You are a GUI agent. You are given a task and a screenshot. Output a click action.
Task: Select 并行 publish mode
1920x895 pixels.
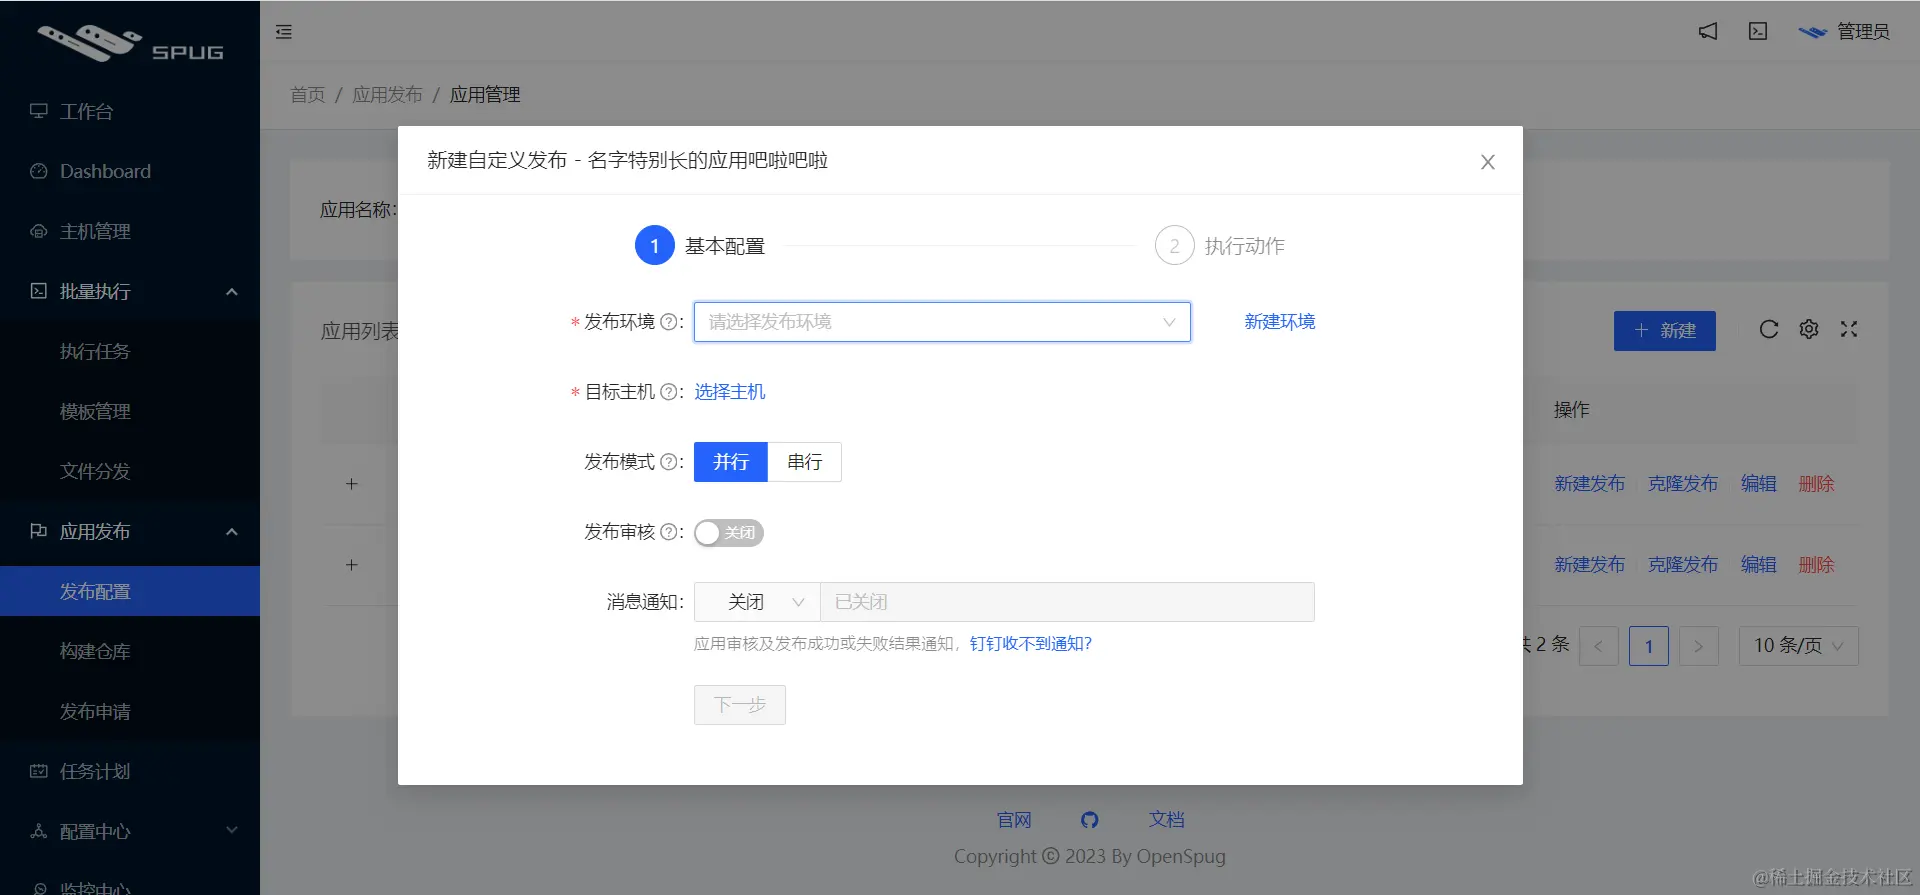tap(731, 462)
